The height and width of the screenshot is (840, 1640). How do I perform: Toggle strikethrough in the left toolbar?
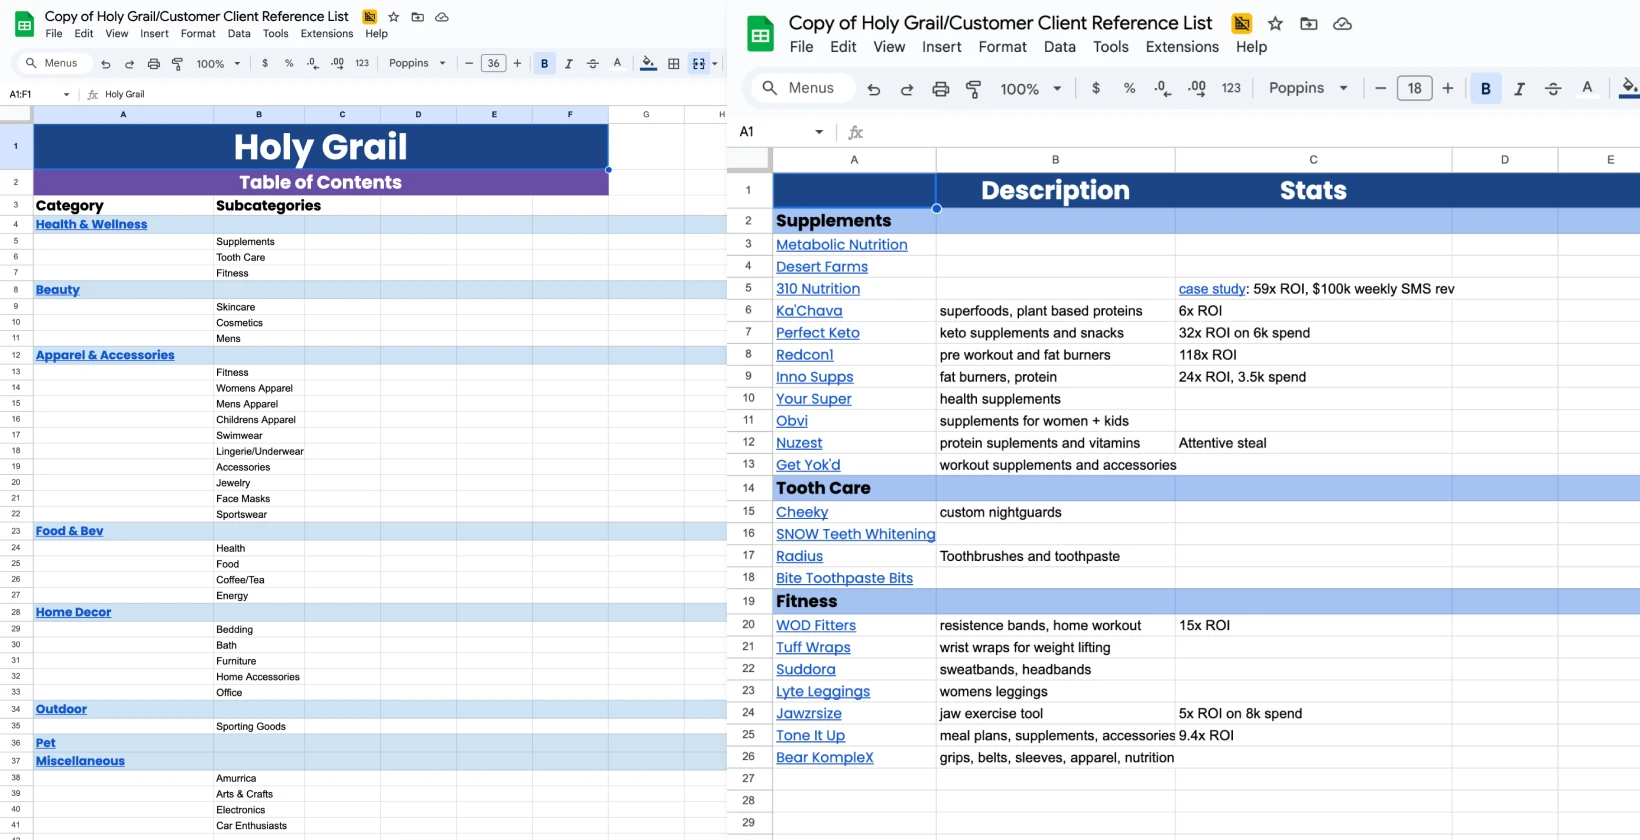coord(593,64)
